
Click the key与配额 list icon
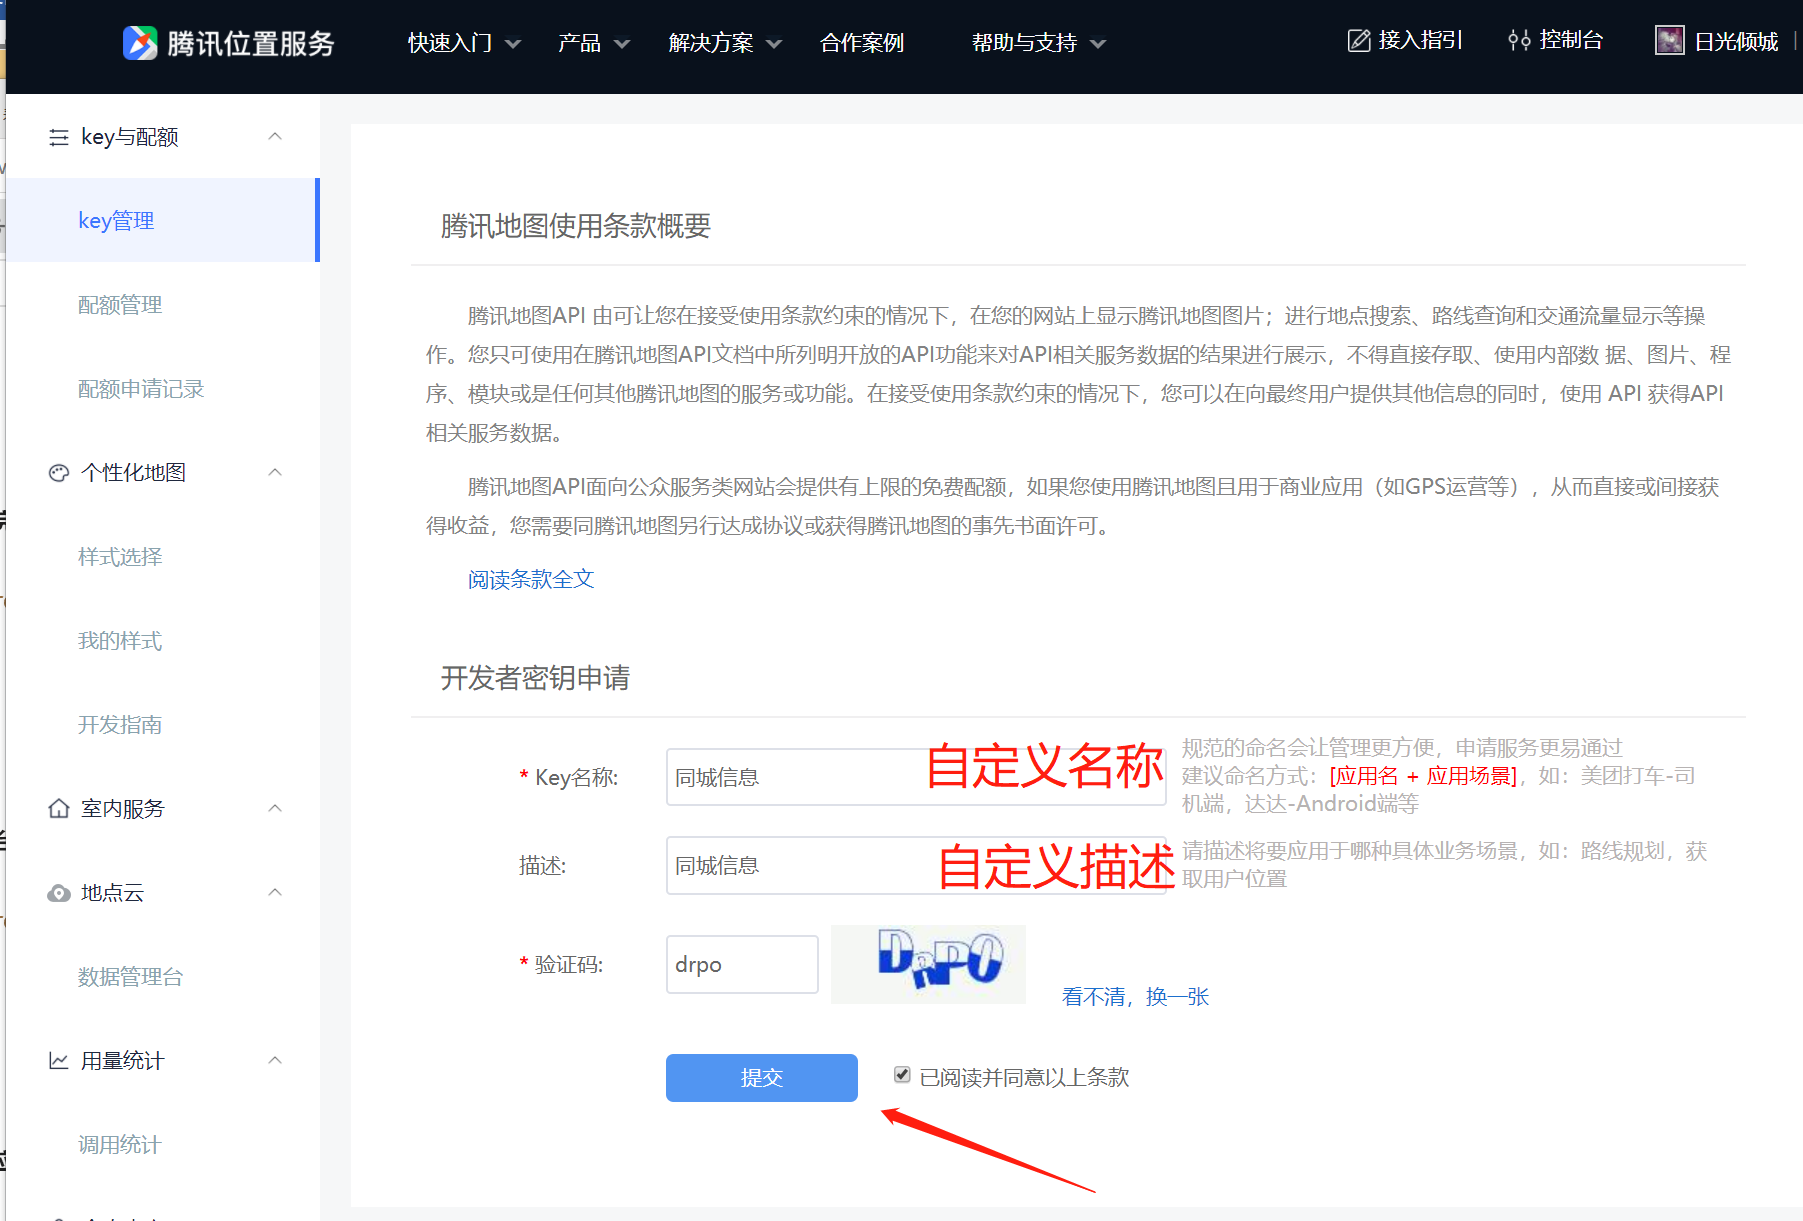click(x=59, y=137)
